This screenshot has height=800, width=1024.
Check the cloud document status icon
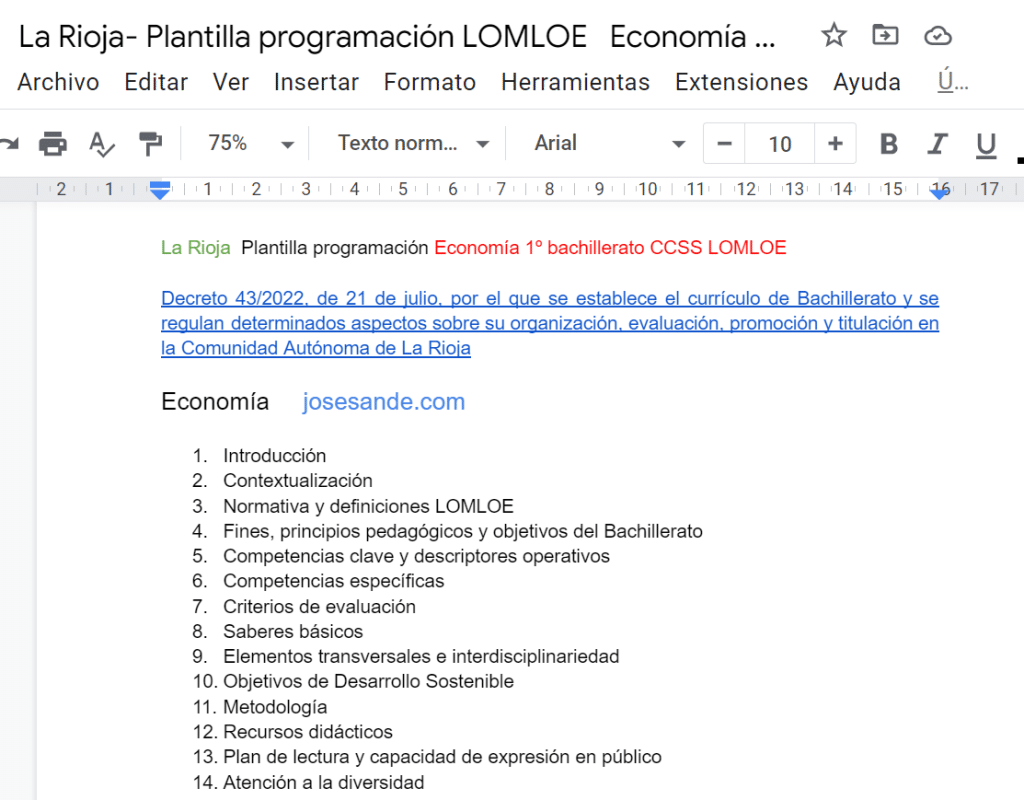(x=937, y=36)
